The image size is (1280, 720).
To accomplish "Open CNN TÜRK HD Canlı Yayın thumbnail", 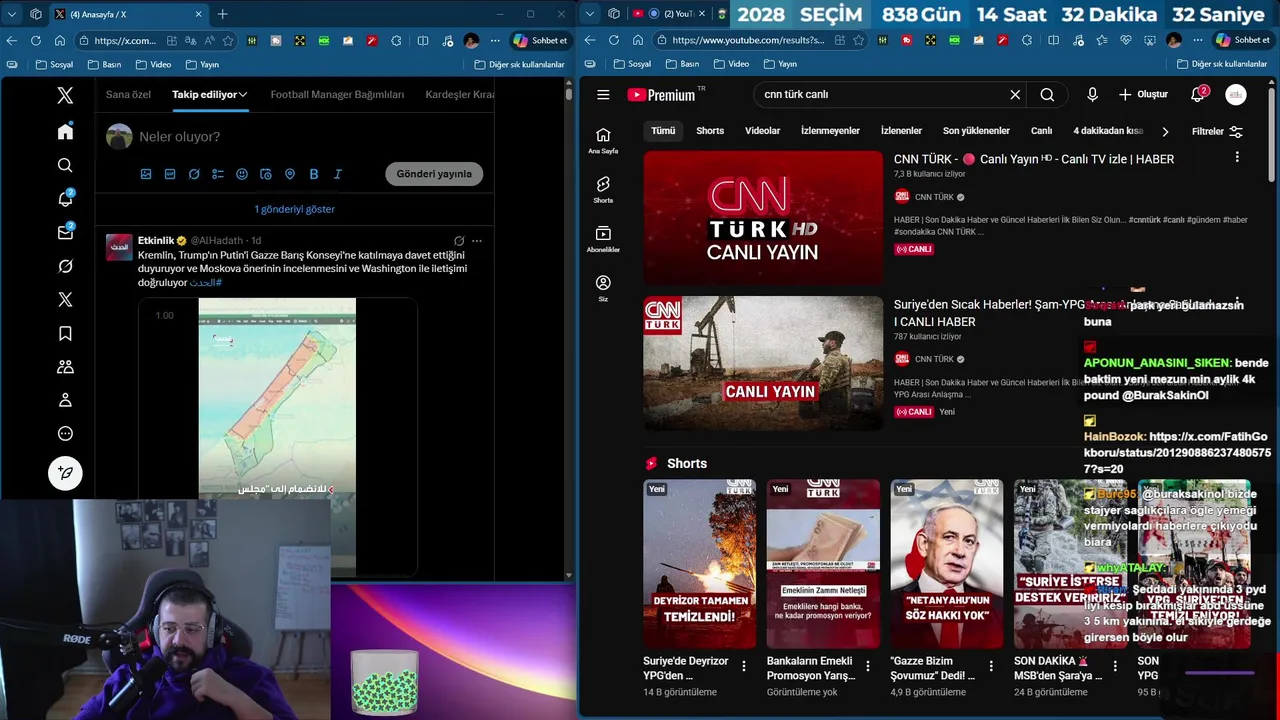I will point(763,218).
